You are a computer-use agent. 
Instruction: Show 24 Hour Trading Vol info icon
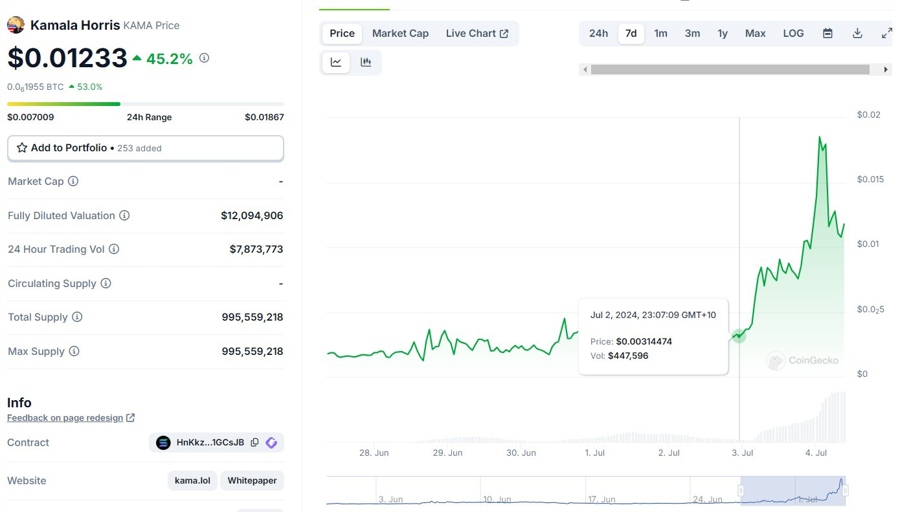[x=114, y=249]
